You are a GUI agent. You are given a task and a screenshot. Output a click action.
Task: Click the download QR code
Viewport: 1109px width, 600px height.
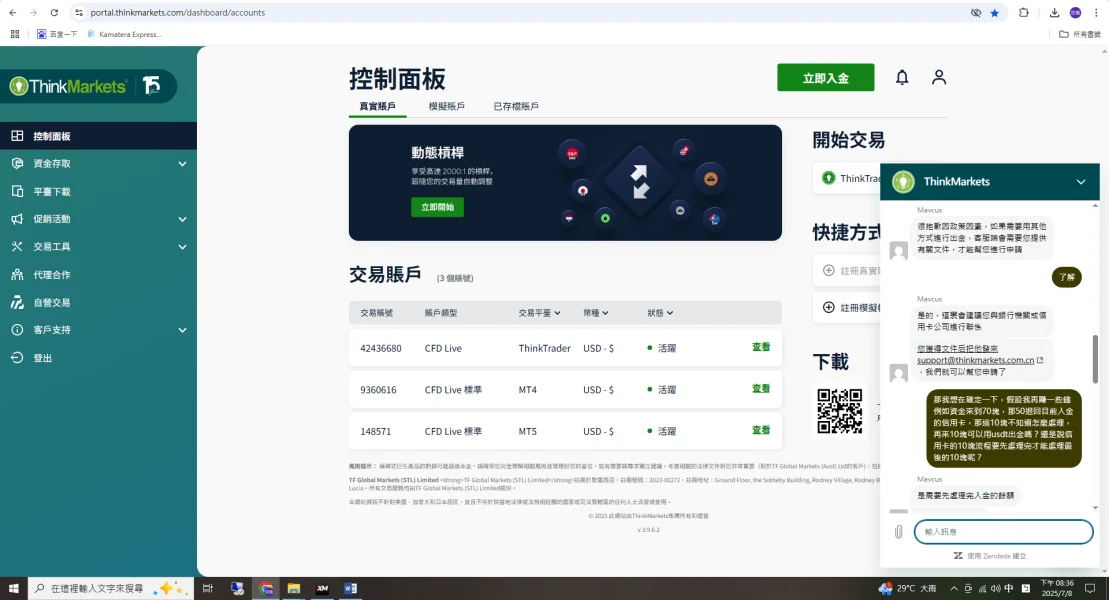(x=840, y=410)
